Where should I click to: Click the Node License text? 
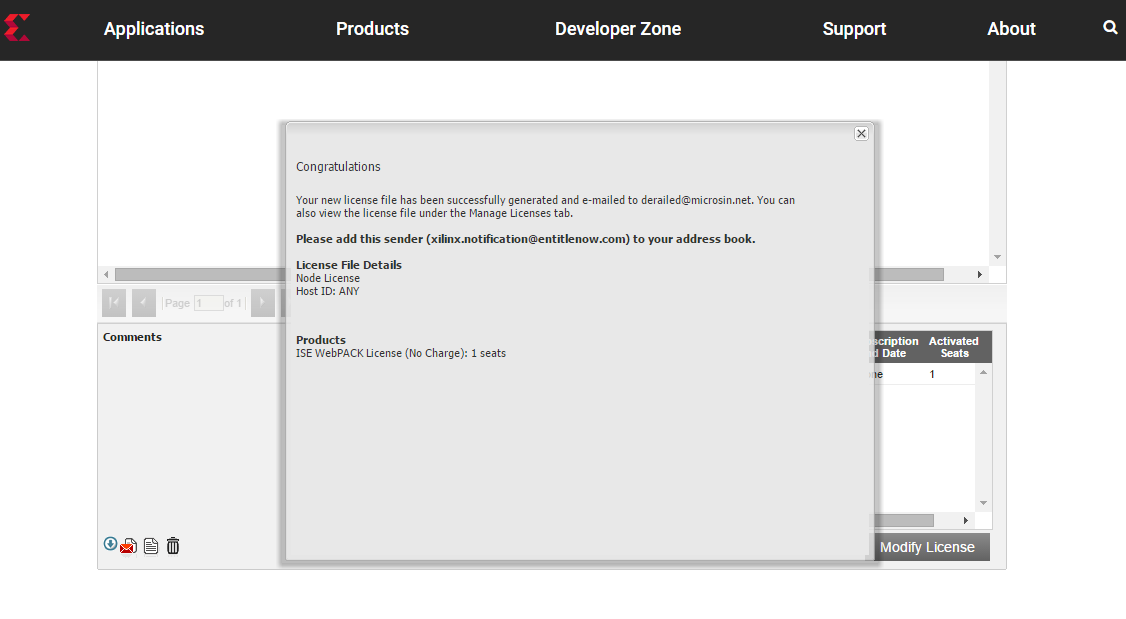328,278
